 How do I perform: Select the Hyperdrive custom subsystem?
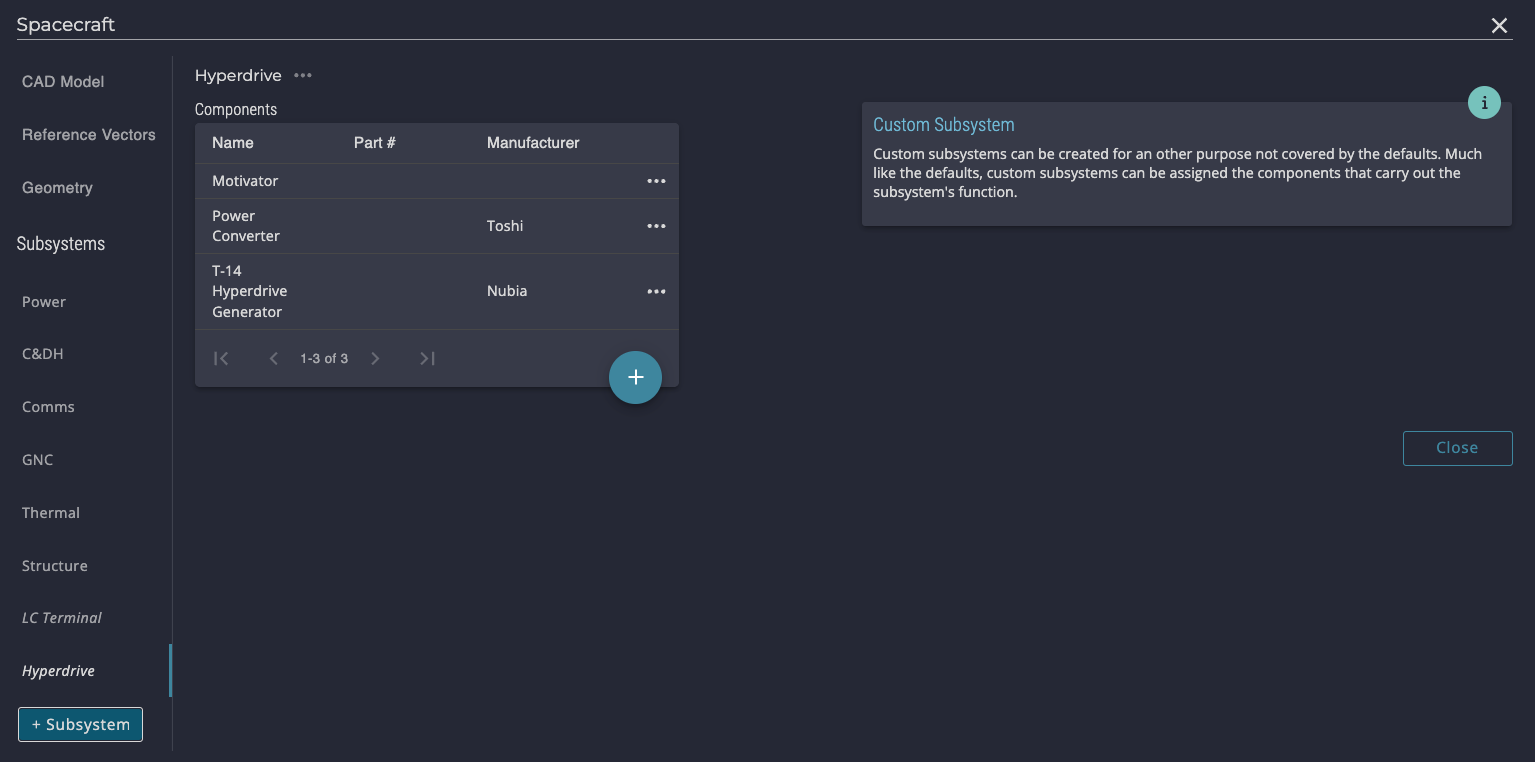58,671
